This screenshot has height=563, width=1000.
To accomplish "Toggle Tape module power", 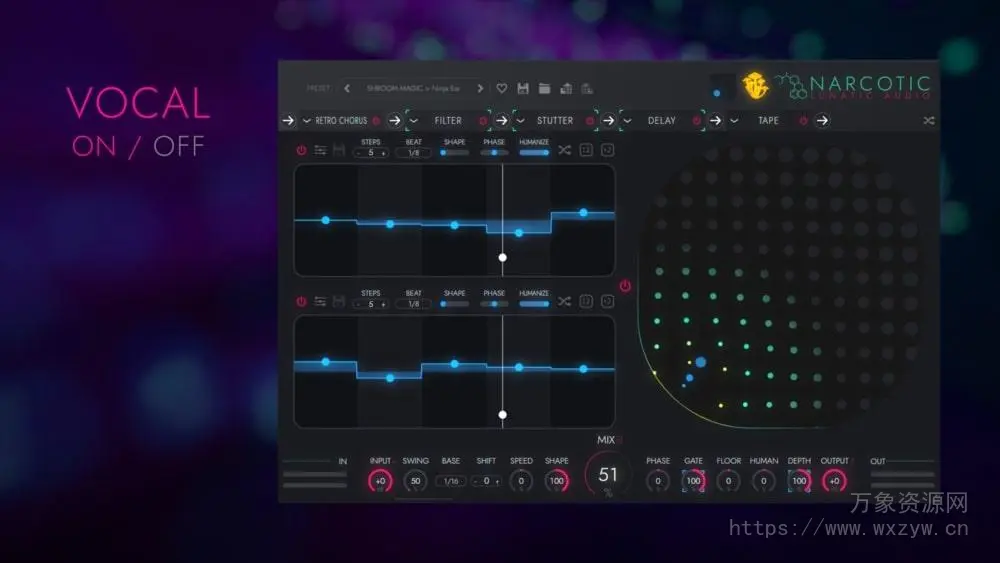I will (804, 121).
